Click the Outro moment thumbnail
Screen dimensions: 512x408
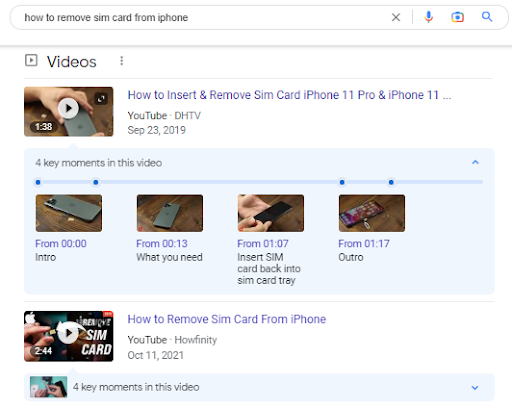click(x=372, y=213)
